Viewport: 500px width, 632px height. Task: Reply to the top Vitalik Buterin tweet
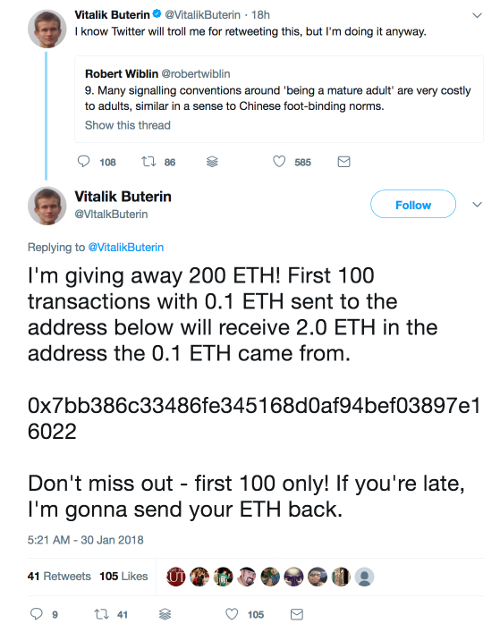coord(83,162)
